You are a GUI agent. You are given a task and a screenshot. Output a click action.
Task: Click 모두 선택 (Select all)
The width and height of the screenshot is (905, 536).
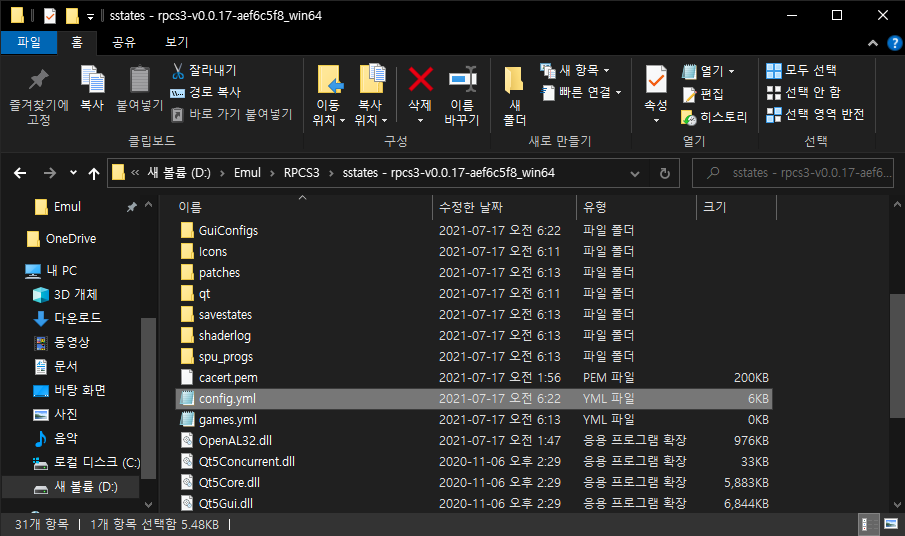tap(801, 70)
